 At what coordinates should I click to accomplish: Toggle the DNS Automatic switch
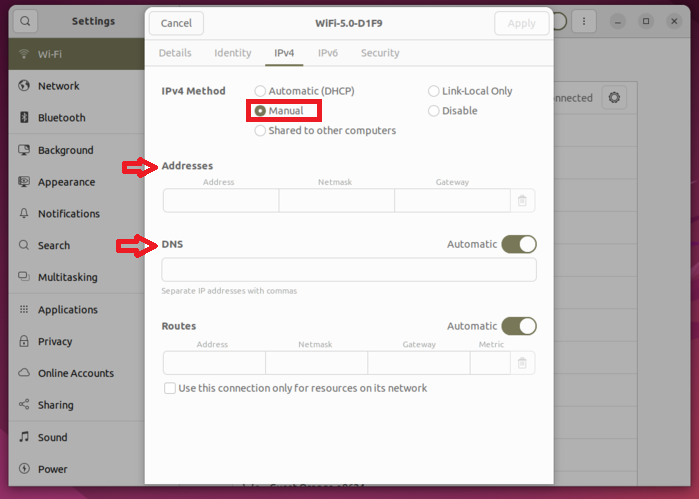click(x=519, y=244)
